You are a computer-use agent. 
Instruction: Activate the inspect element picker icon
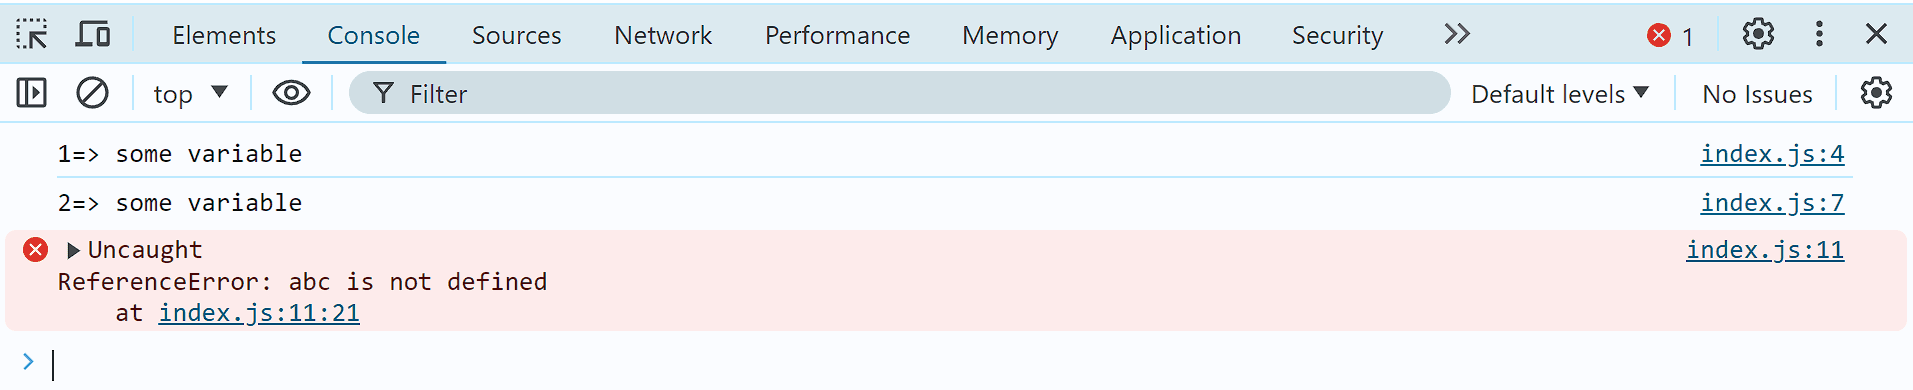(x=32, y=34)
